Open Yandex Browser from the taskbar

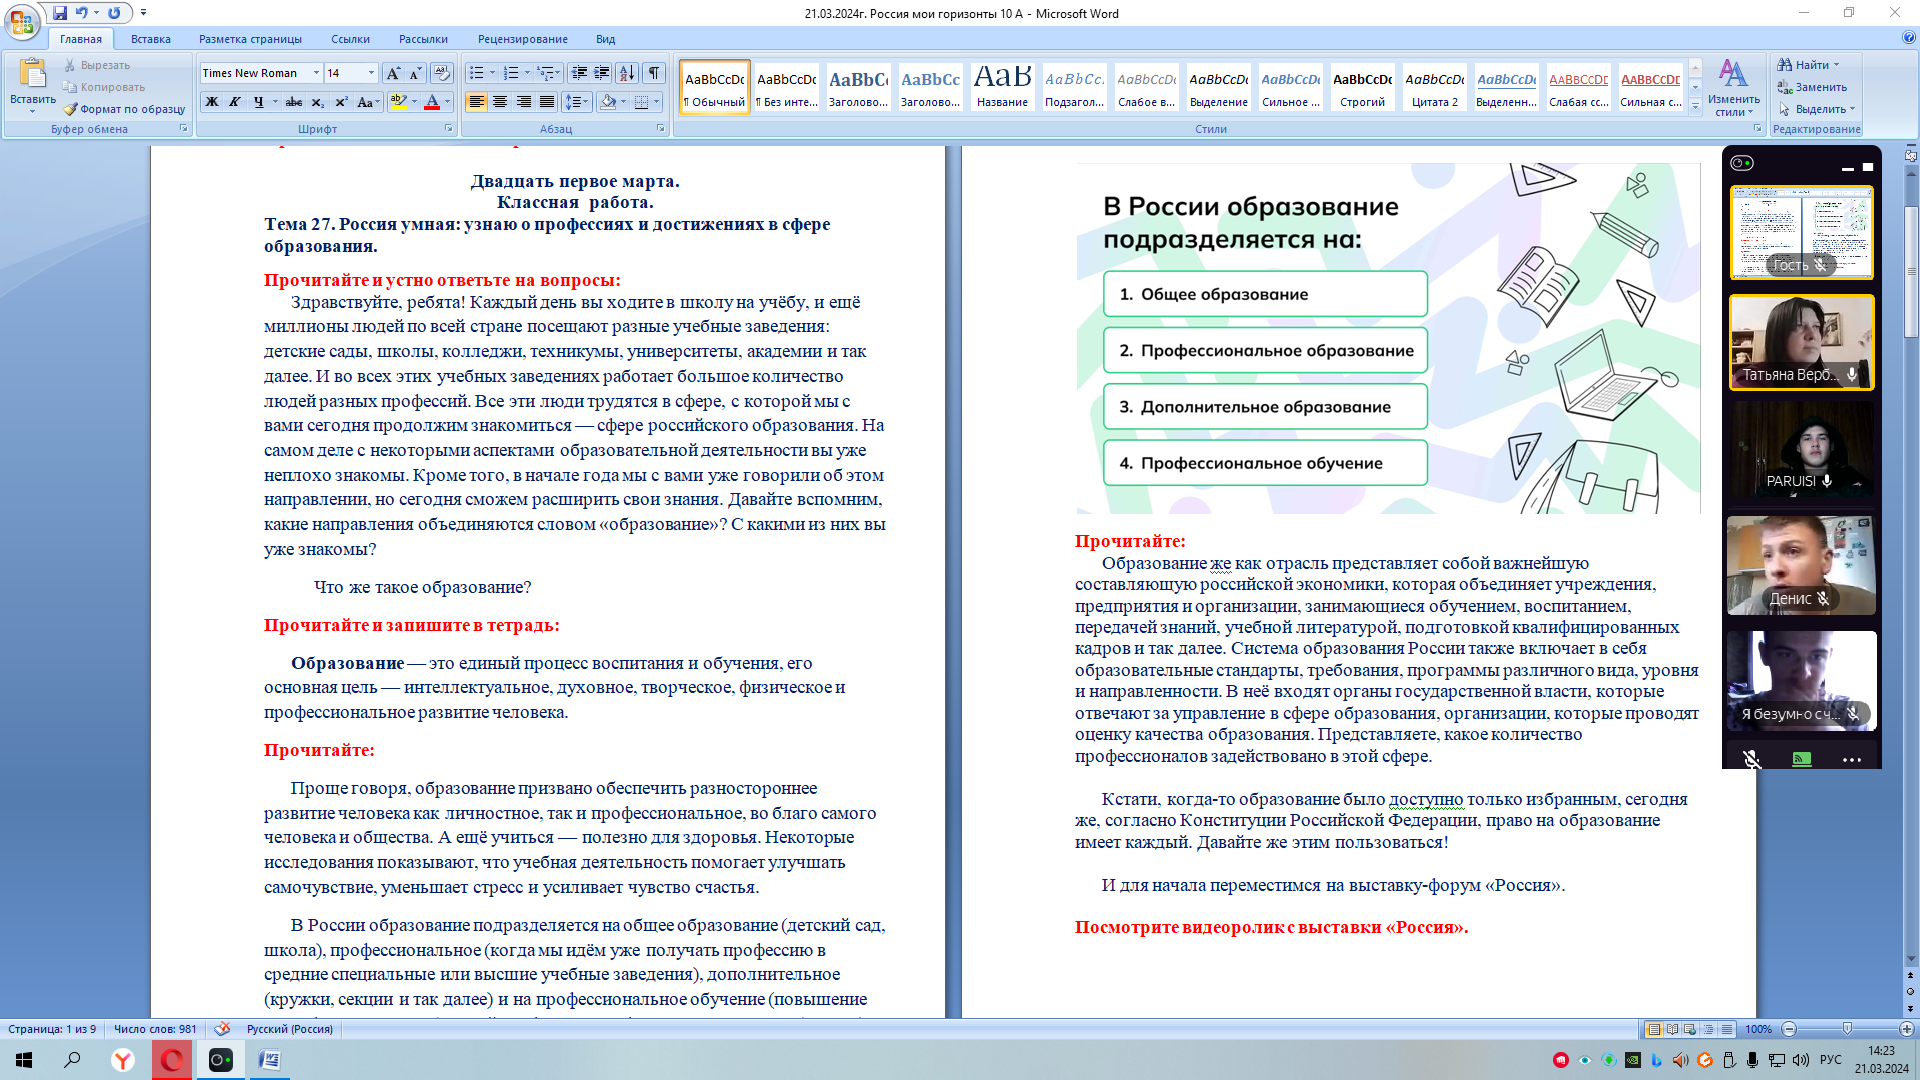click(x=123, y=1060)
